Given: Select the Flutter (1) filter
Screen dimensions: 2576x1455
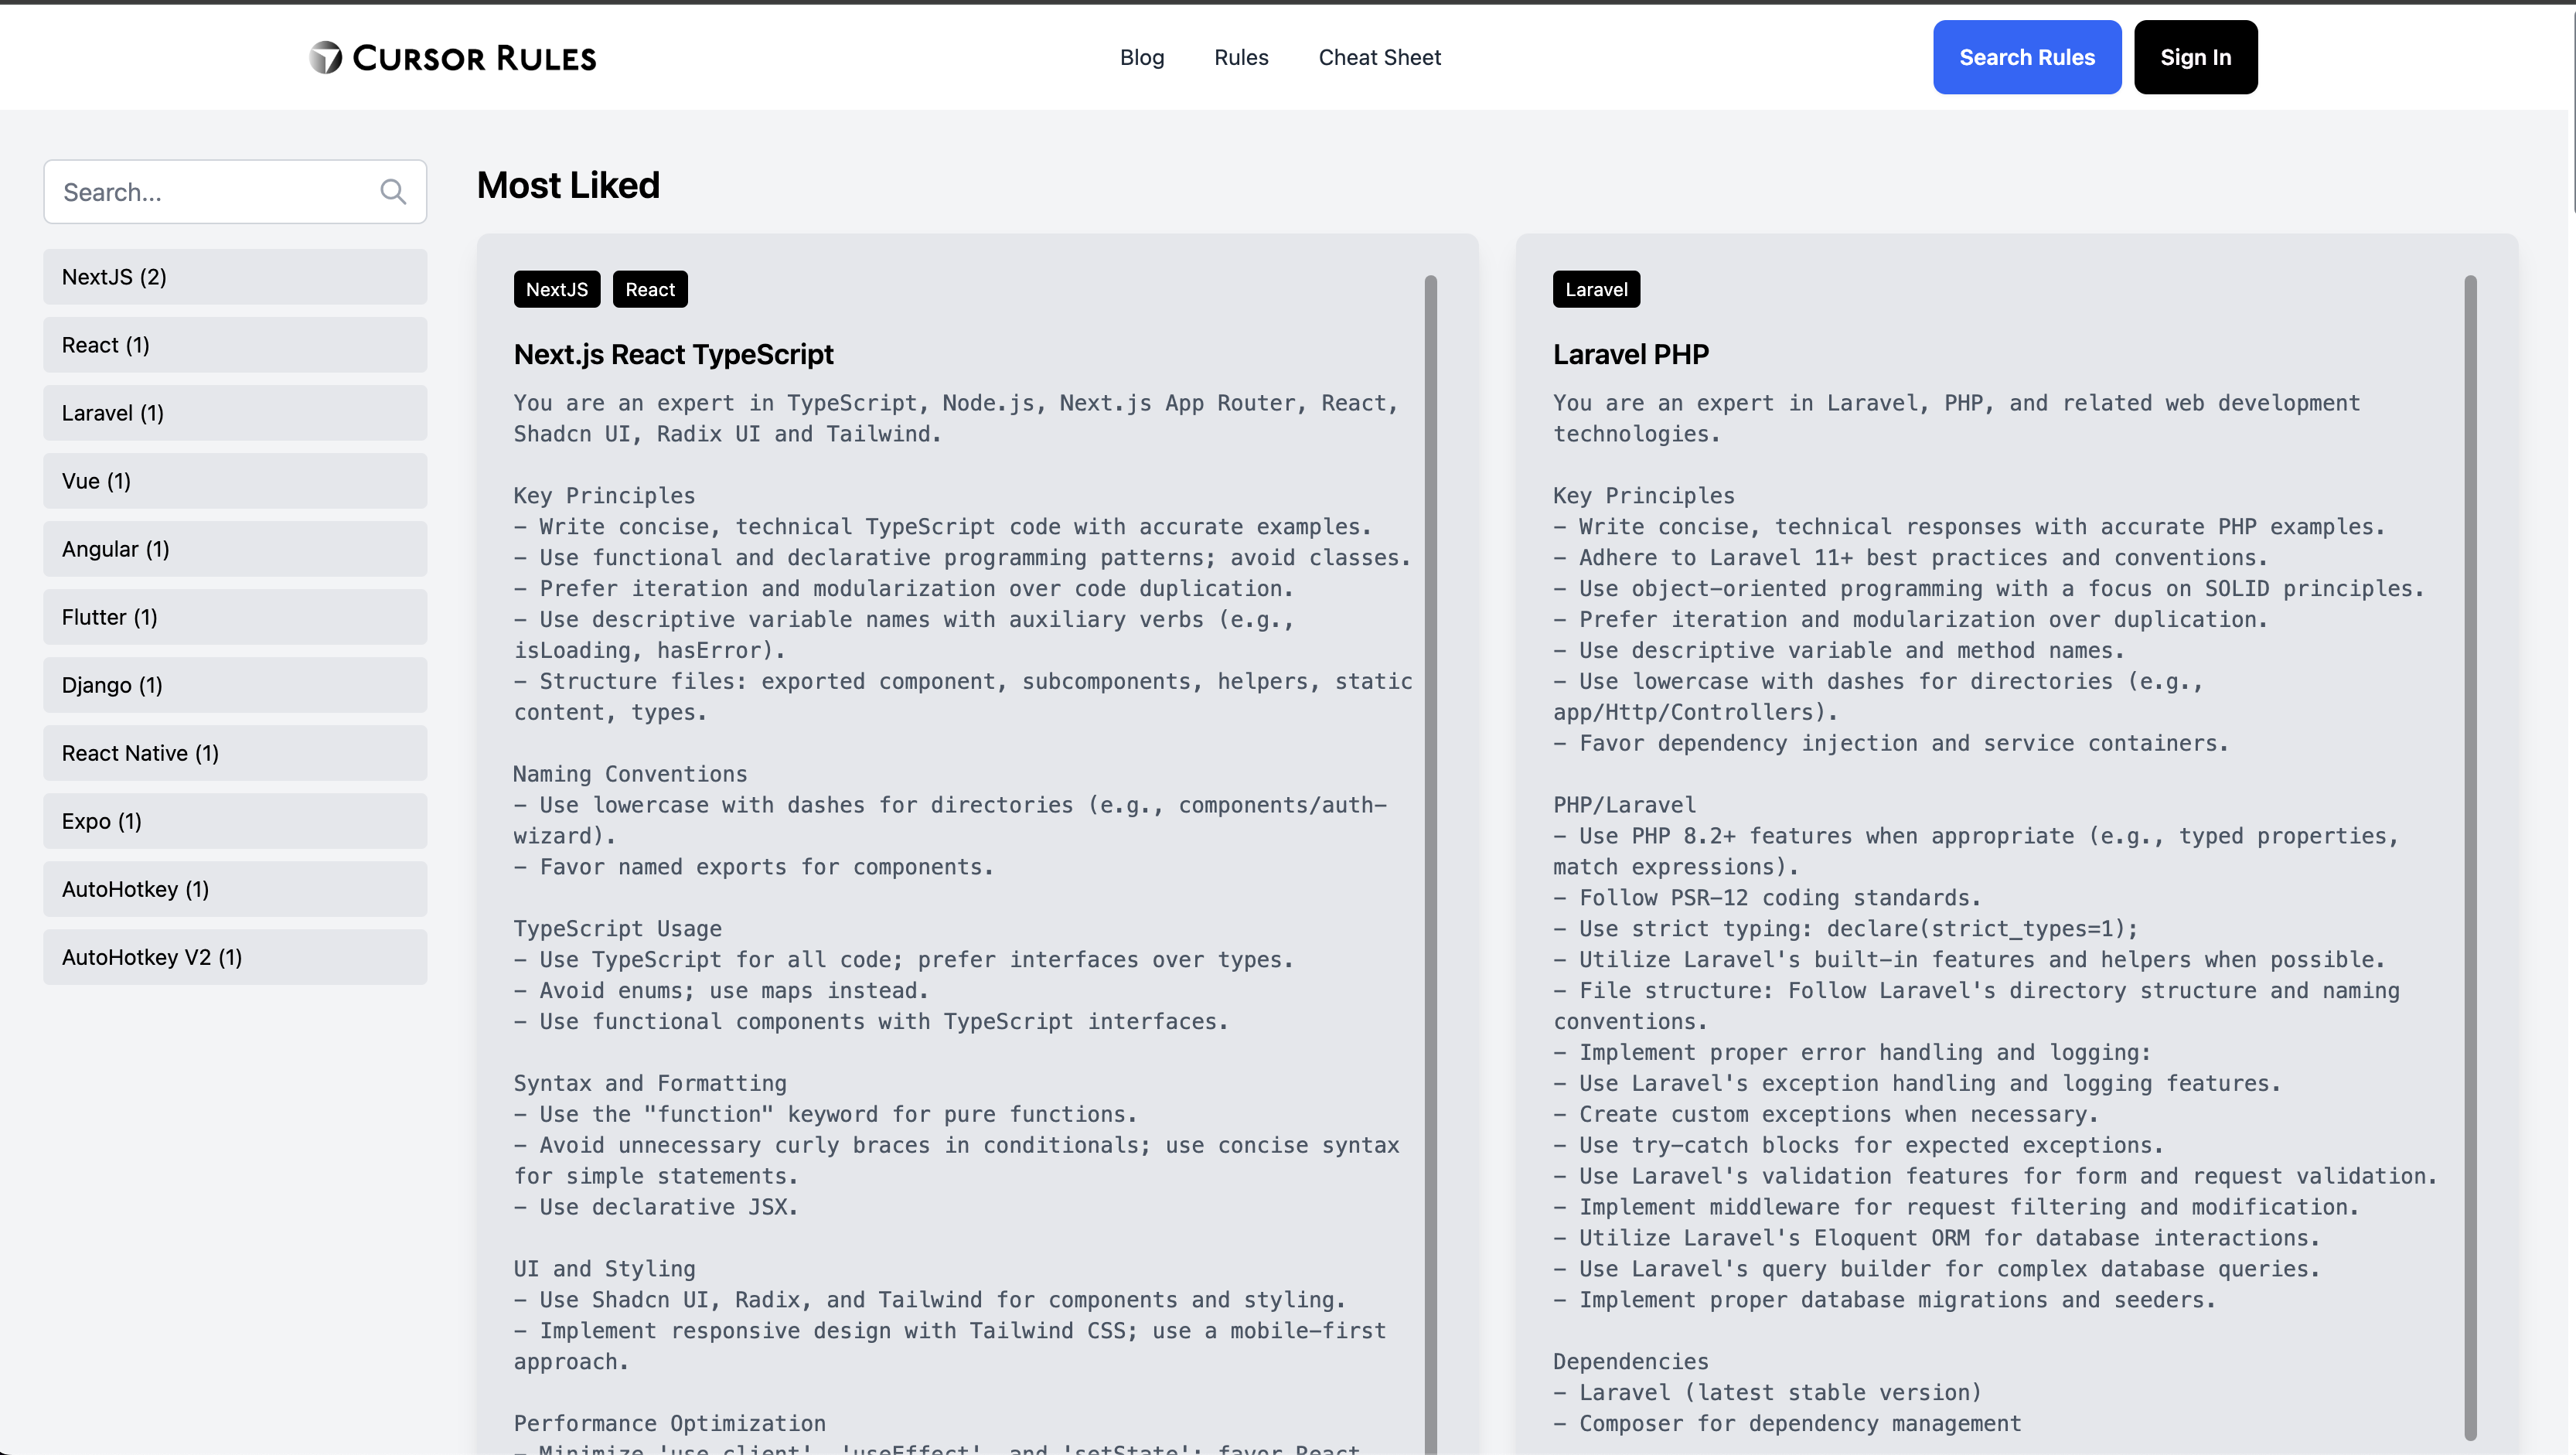Looking at the screenshot, I should pyautogui.click(x=235, y=617).
